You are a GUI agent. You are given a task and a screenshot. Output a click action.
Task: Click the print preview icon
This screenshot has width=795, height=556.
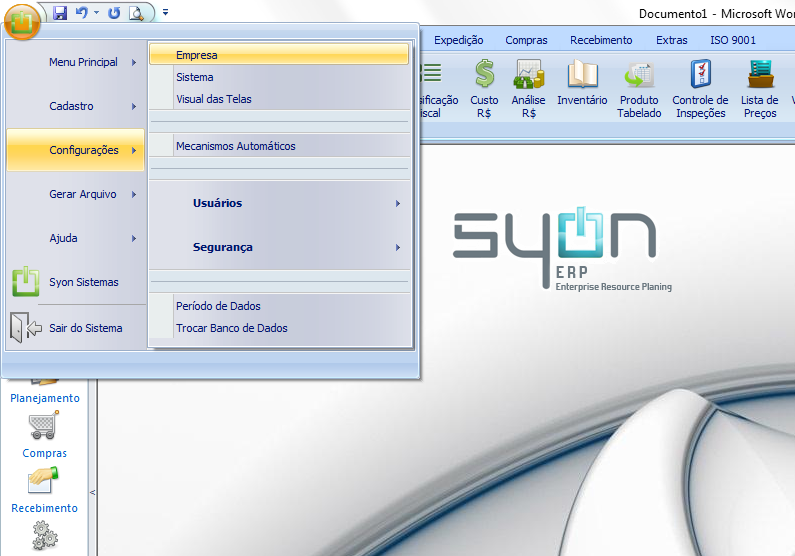click(136, 13)
